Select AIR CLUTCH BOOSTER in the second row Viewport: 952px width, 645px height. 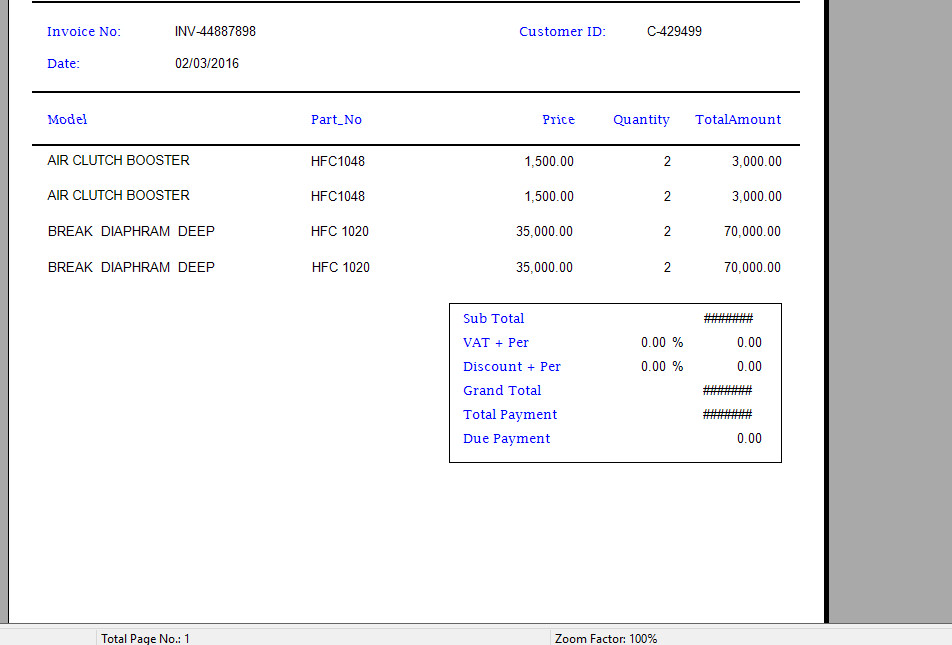[118, 196]
